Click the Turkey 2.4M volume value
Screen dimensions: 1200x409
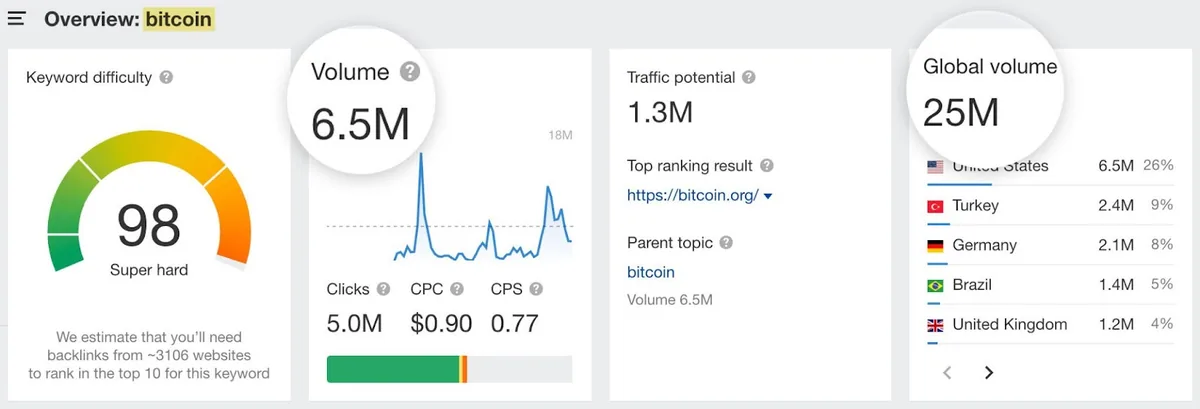point(1116,206)
